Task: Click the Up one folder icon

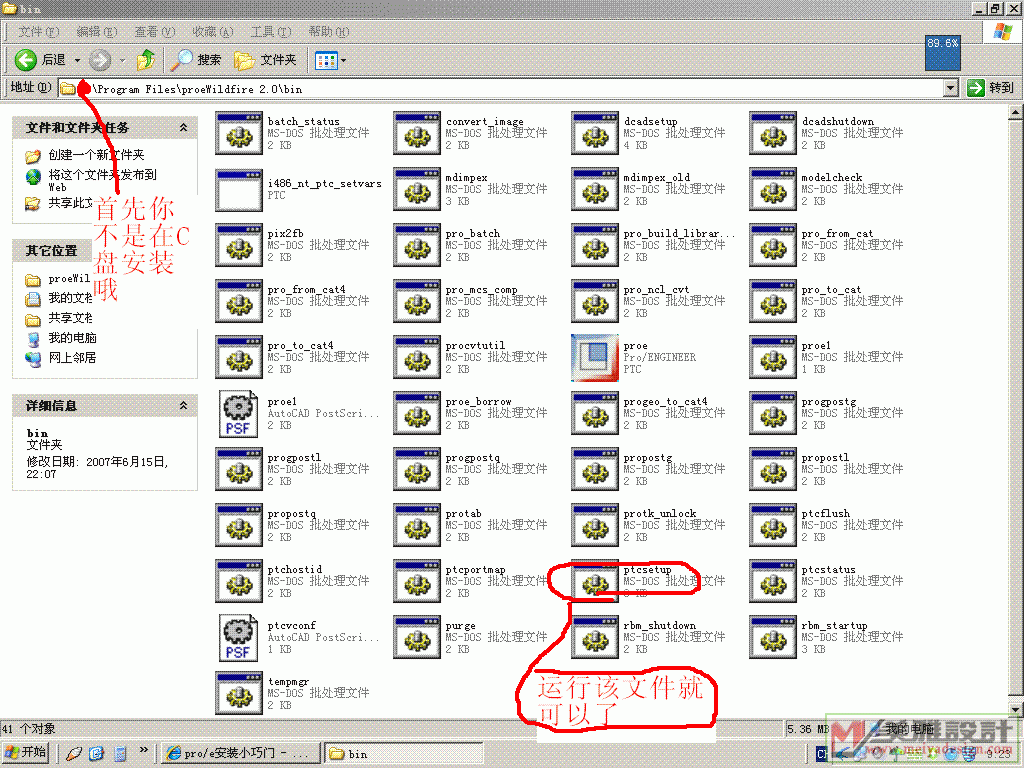Action: pos(146,60)
